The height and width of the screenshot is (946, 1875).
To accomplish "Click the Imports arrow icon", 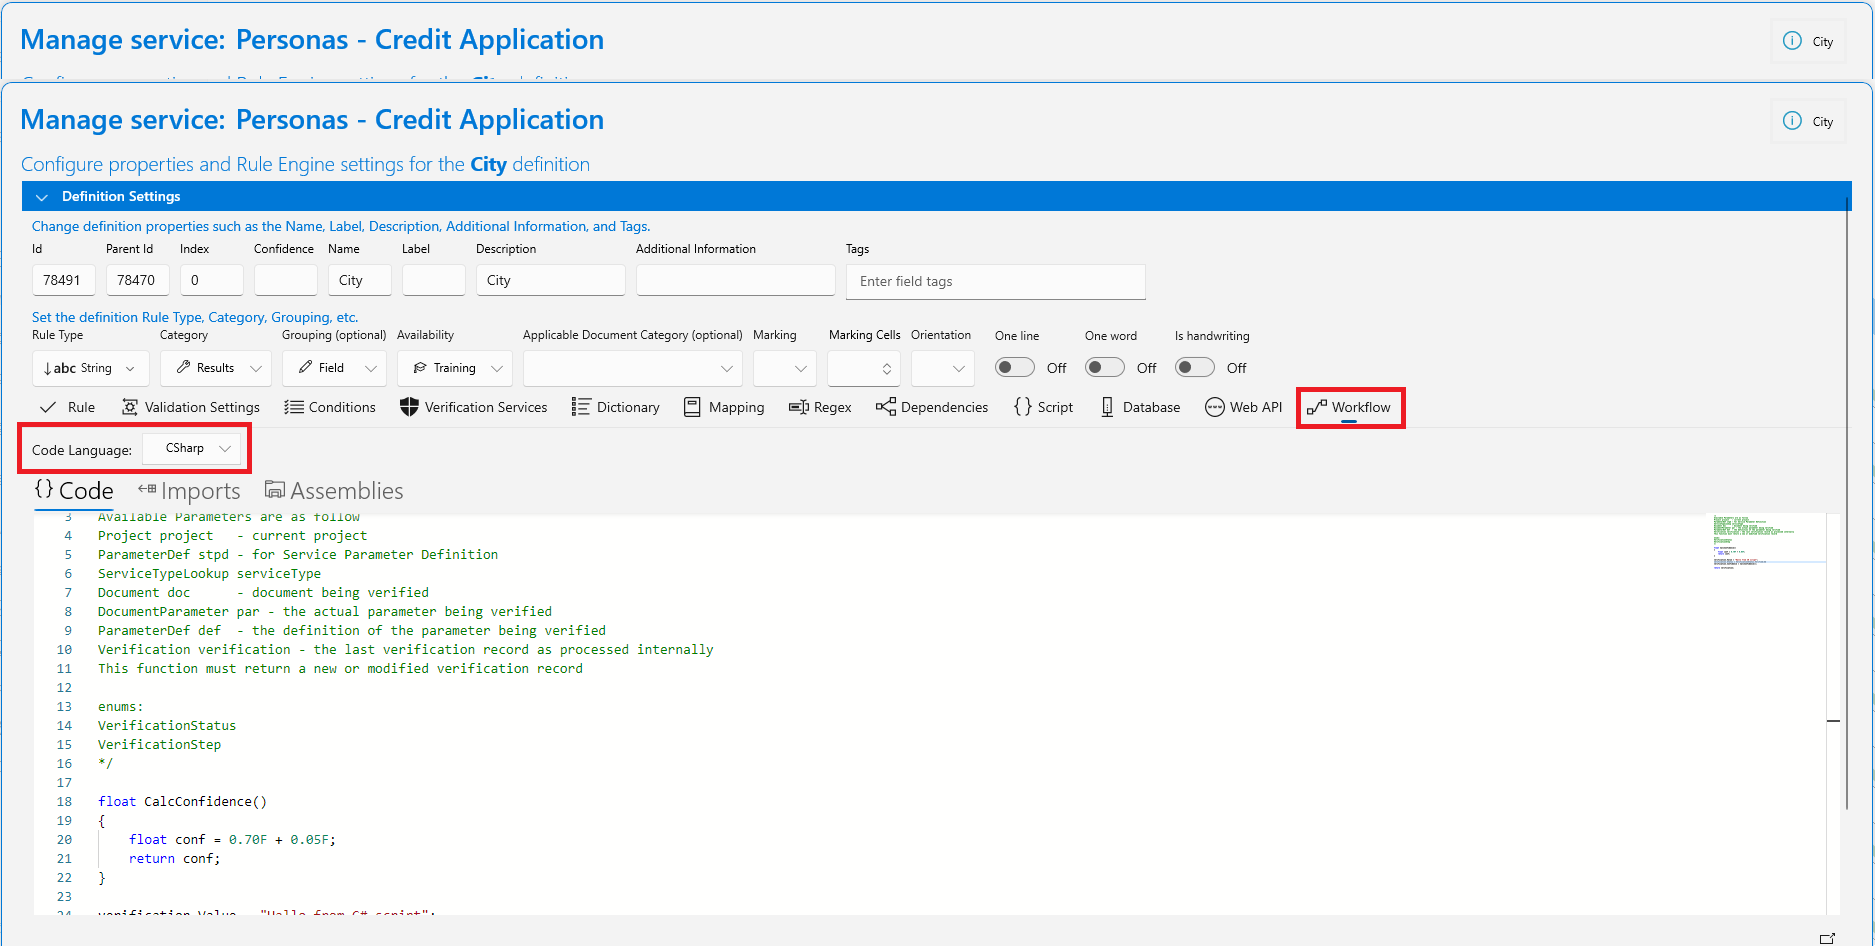I will [147, 489].
